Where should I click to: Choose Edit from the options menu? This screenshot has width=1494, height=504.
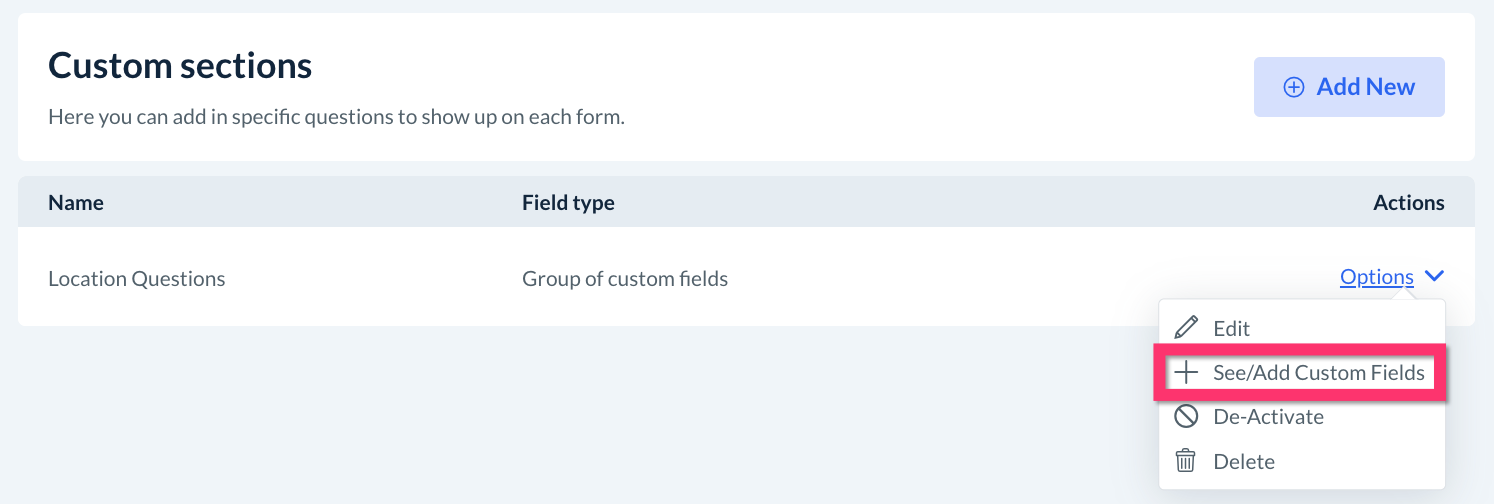click(x=1231, y=328)
